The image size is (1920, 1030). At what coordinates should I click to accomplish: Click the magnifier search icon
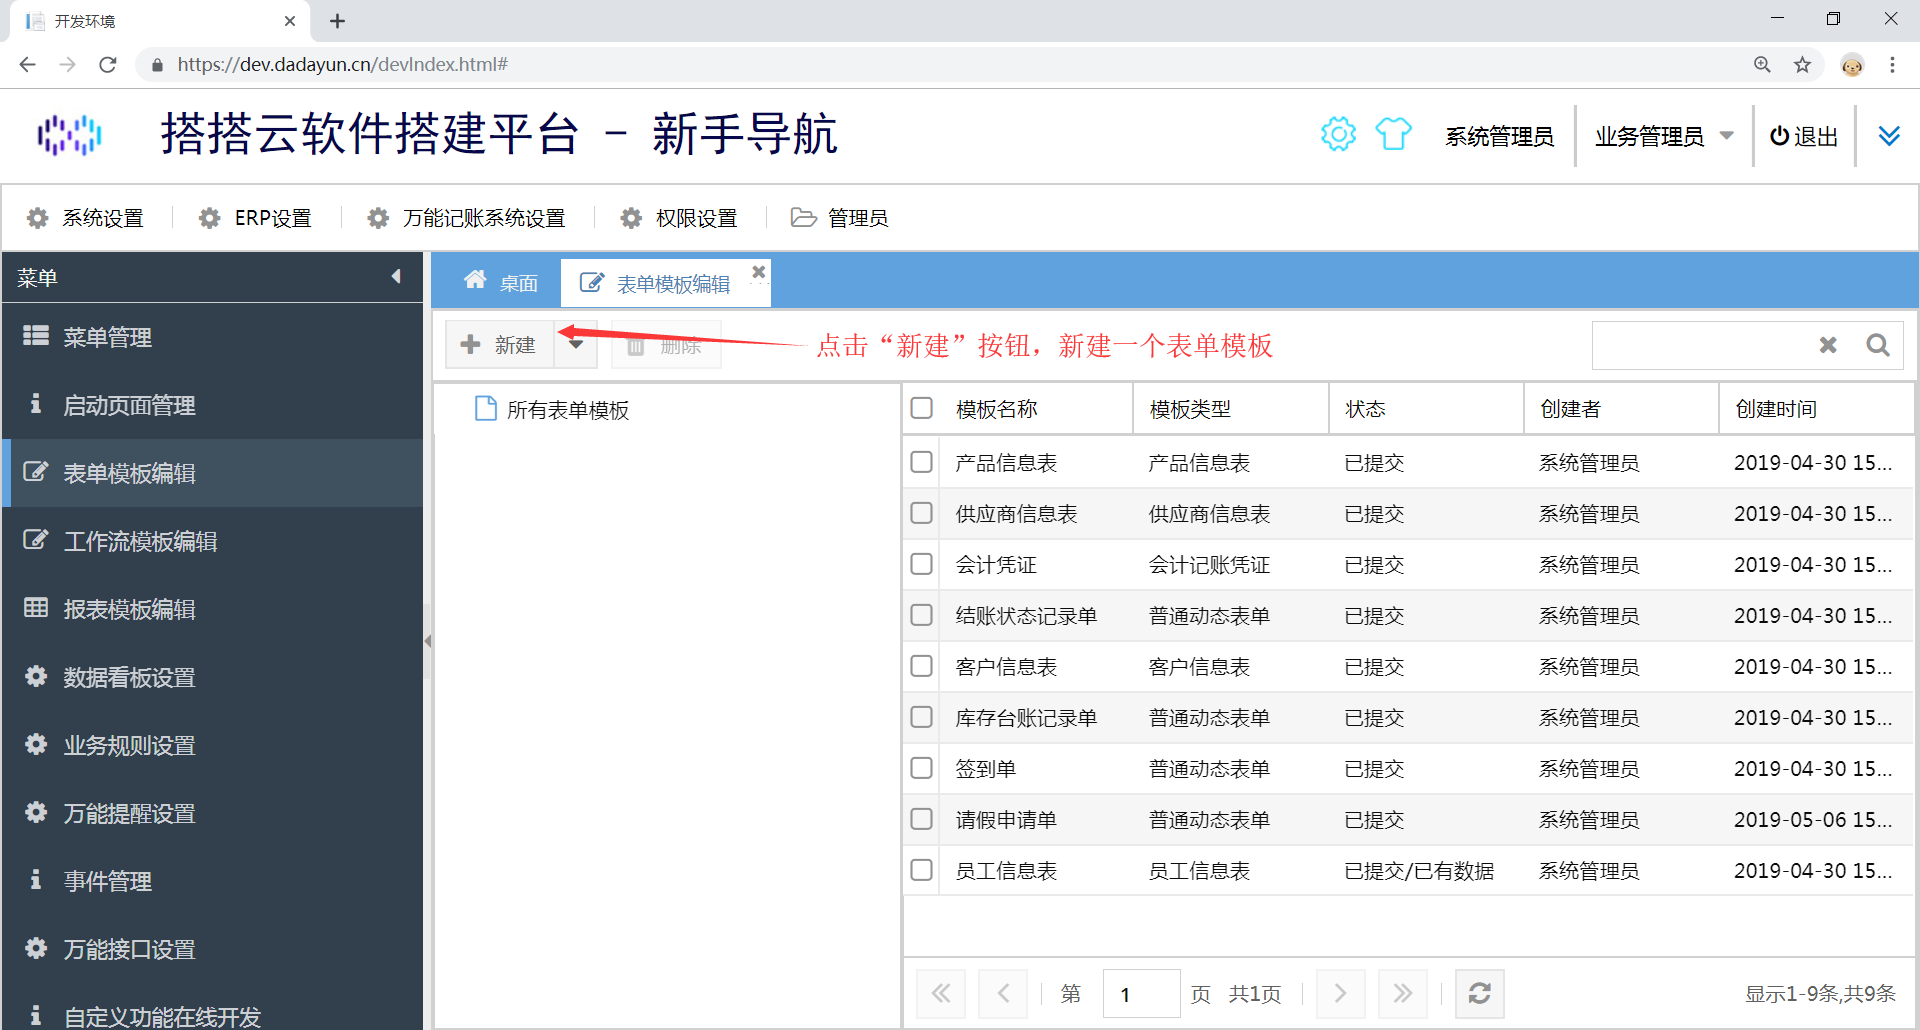(1878, 345)
